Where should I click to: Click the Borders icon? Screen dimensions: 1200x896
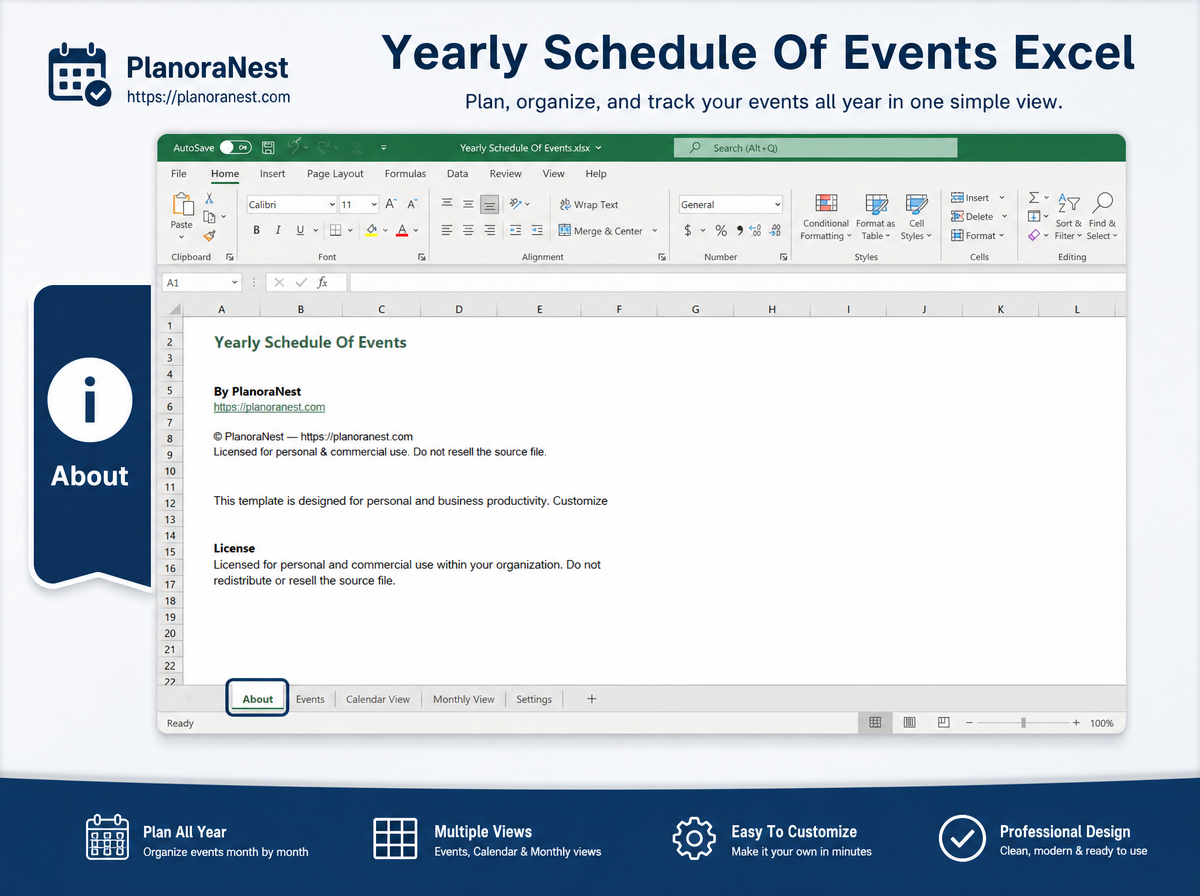[336, 230]
